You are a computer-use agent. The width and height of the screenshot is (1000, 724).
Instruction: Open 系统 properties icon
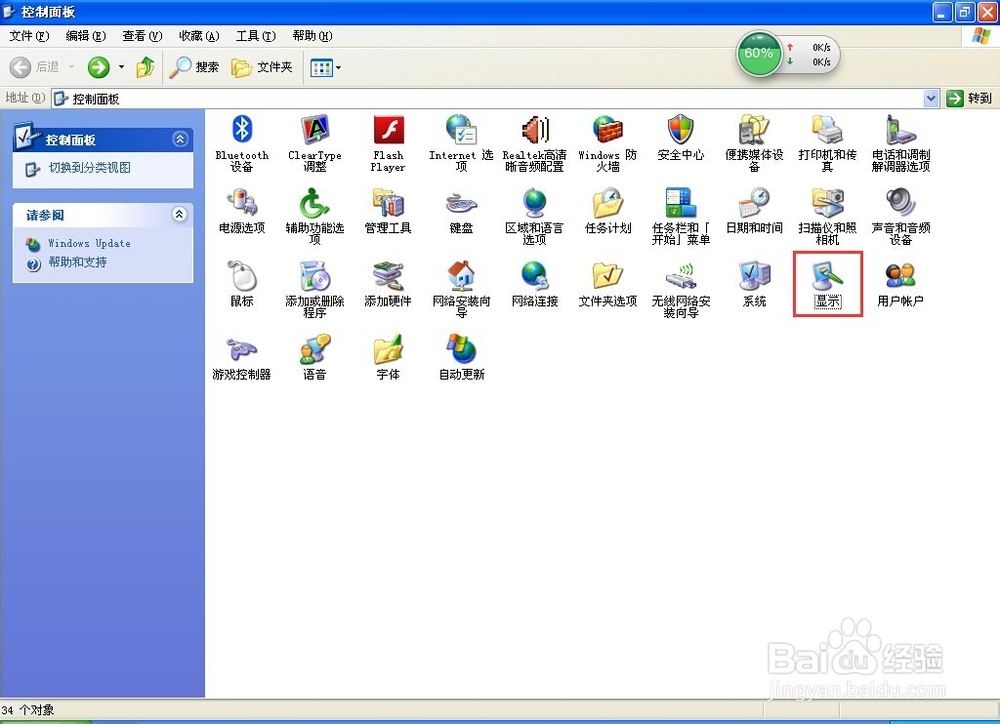click(x=754, y=284)
